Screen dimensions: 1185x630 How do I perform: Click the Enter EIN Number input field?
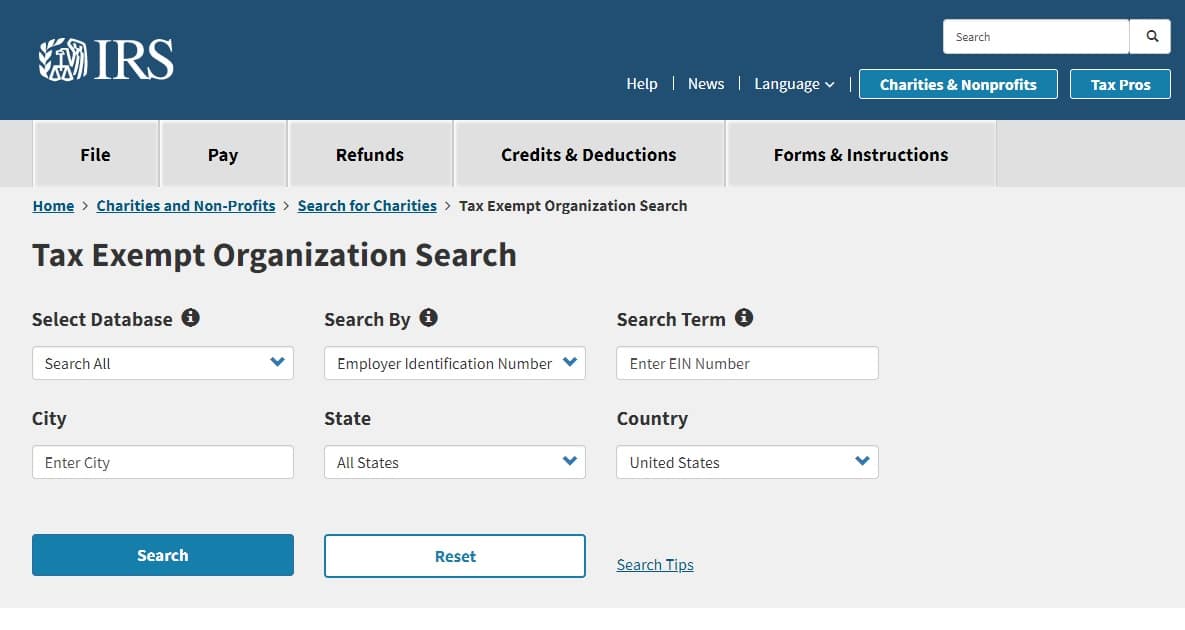[746, 363]
